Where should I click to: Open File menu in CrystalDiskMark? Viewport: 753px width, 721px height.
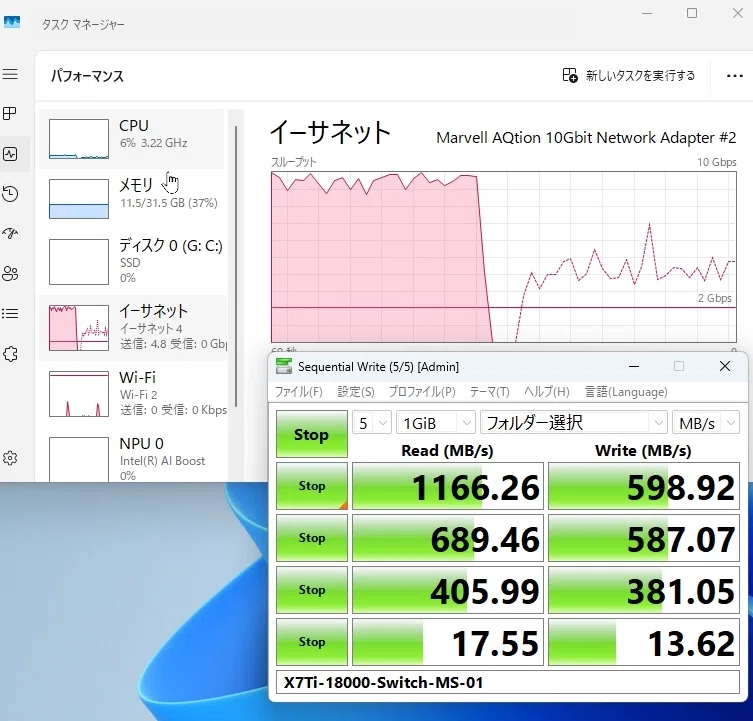pyautogui.click(x=298, y=392)
